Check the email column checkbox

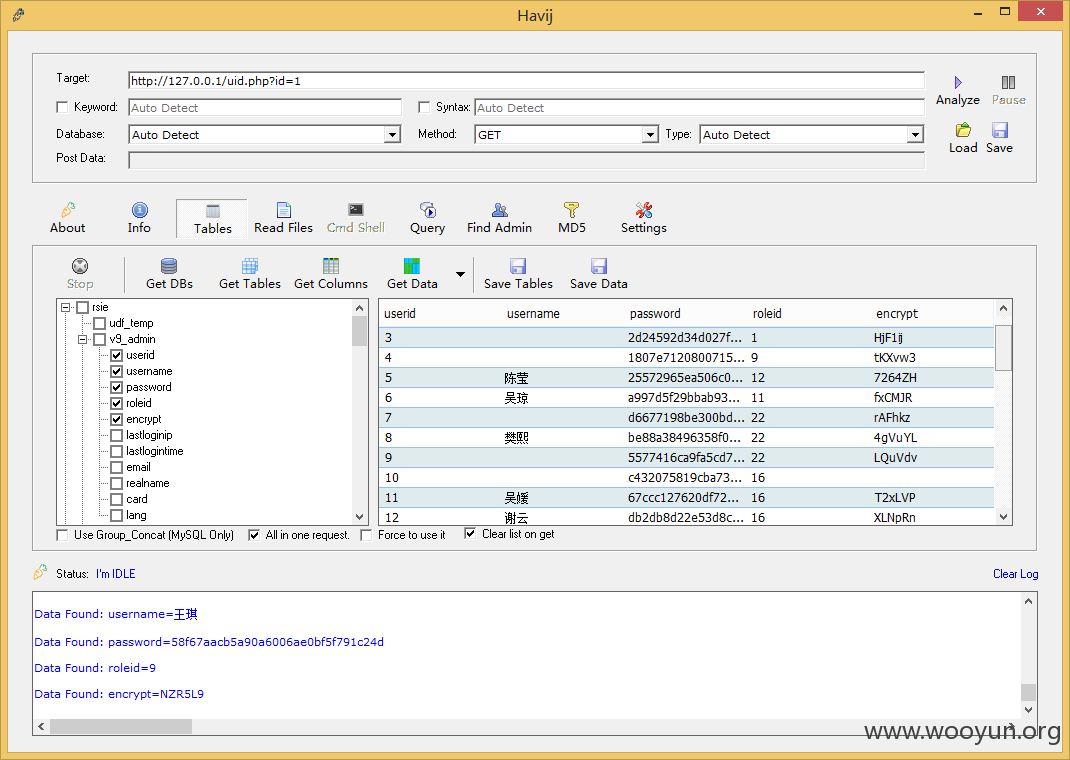117,467
